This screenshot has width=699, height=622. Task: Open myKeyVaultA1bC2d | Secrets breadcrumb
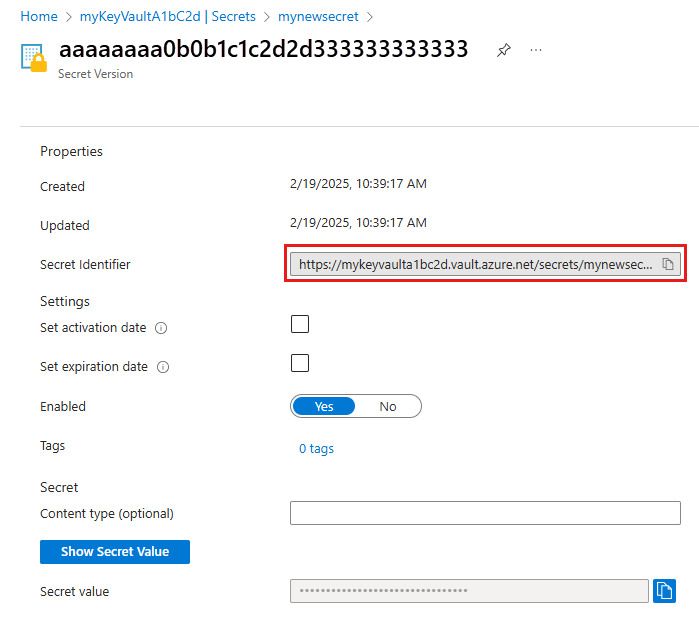[x=168, y=16]
